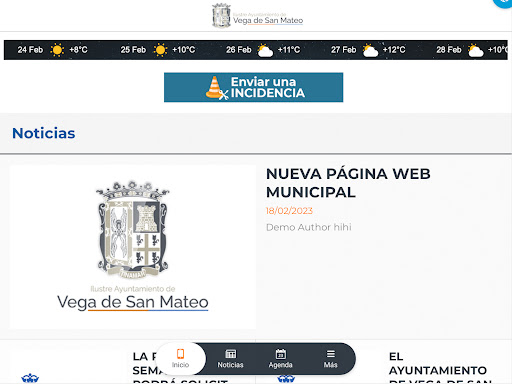Select the 26 Feb partly cloudy icon
512x384 pixels.
pos(265,50)
